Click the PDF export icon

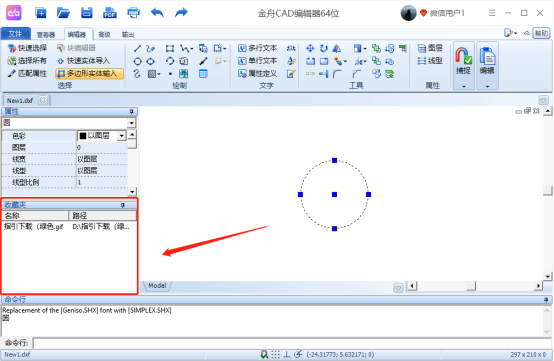tap(110, 13)
